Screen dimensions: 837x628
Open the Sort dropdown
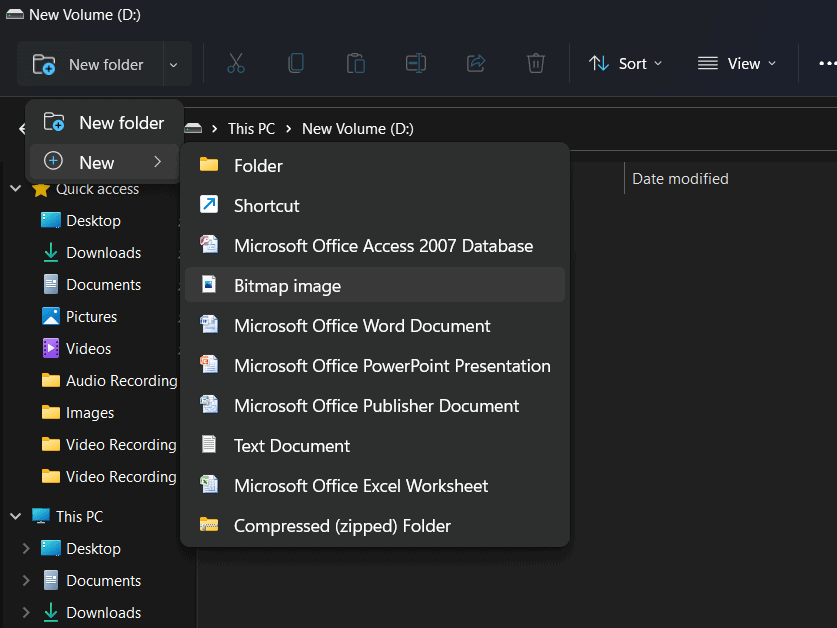(x=626, y=63)
